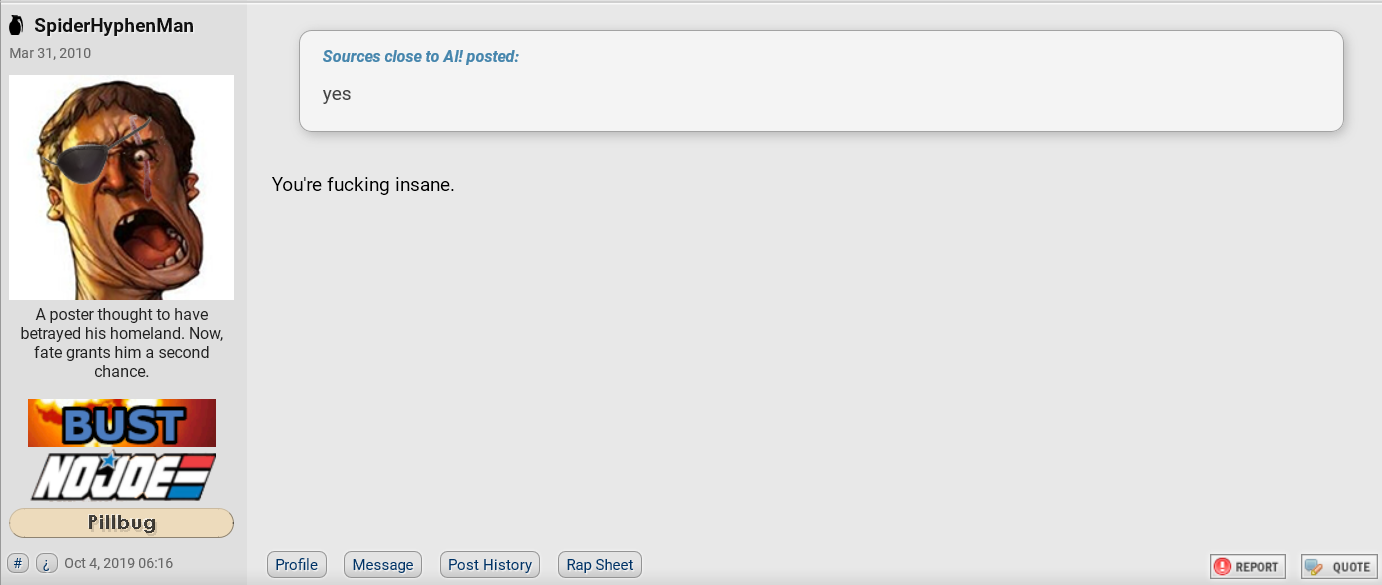
Task: Follow the "Sources close to Al! posted:" link
Action: point(421,56)
